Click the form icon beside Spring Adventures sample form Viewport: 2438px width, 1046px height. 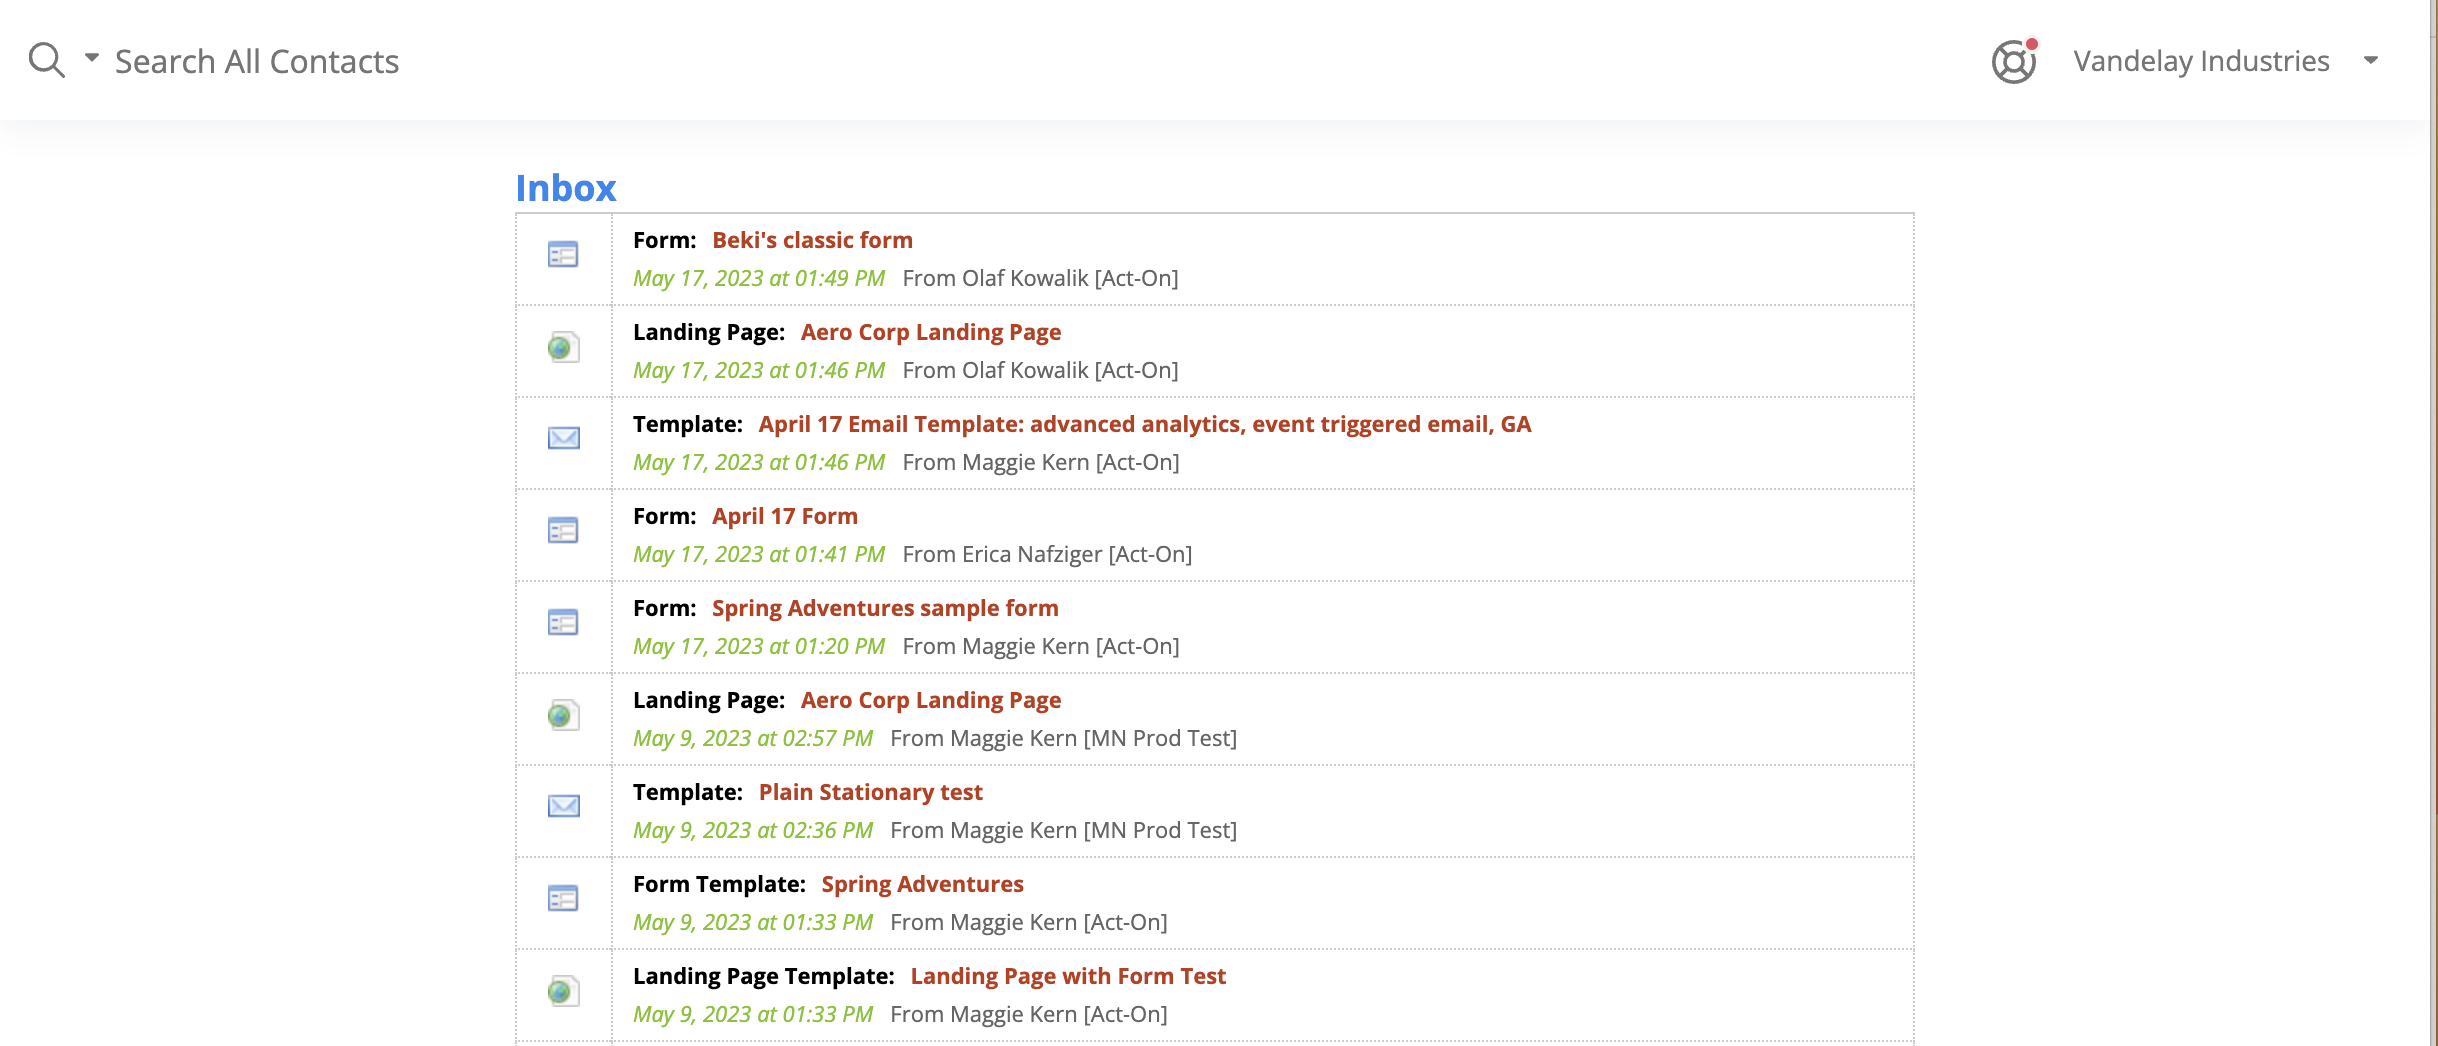click(x=563, y=623)
